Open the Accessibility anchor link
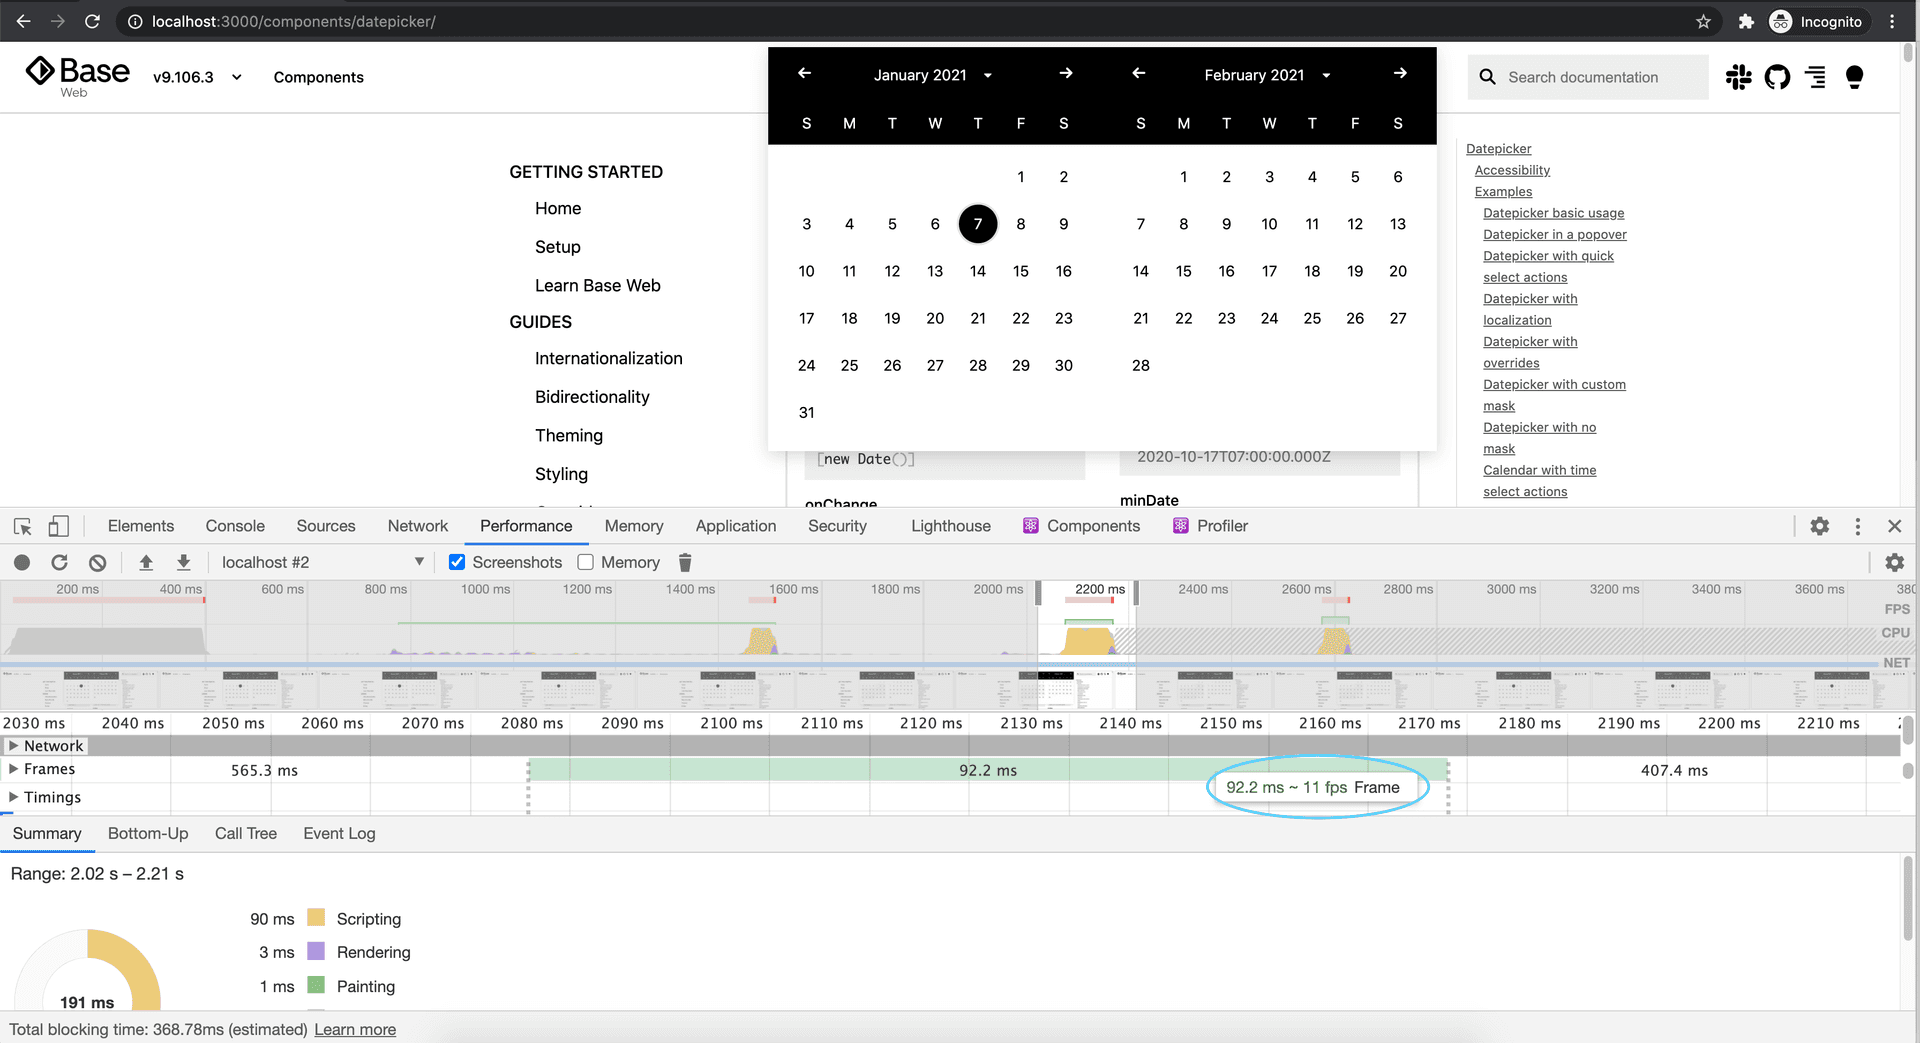Screen dimensions: 1920x1043 click(x=1512, y=170)
